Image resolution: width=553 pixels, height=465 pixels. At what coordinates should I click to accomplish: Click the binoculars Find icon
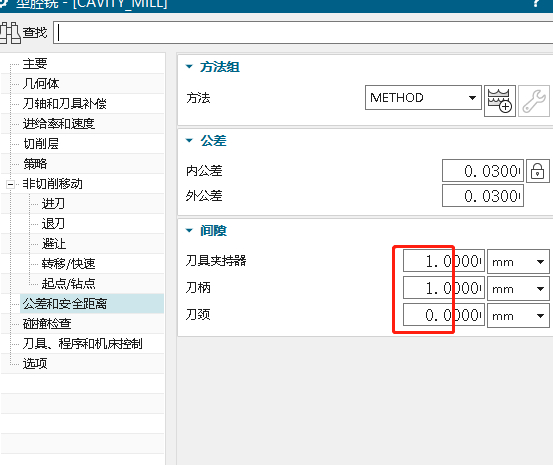tap(10, 33)
